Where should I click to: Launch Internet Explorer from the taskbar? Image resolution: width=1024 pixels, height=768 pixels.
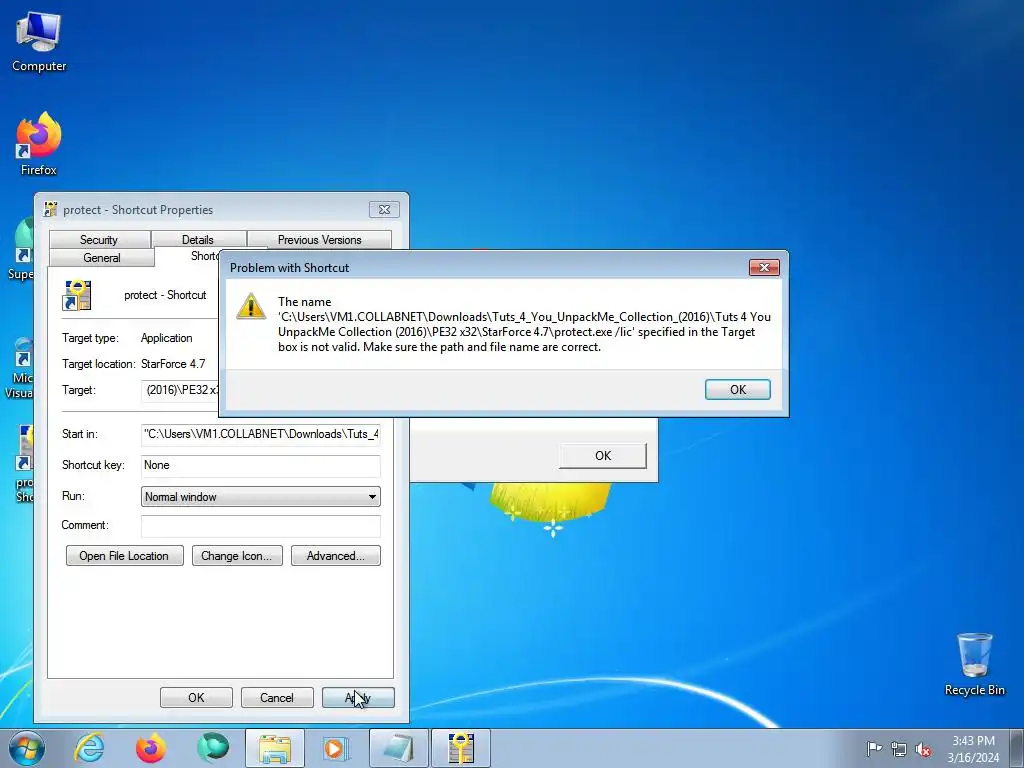pos(89,748)
